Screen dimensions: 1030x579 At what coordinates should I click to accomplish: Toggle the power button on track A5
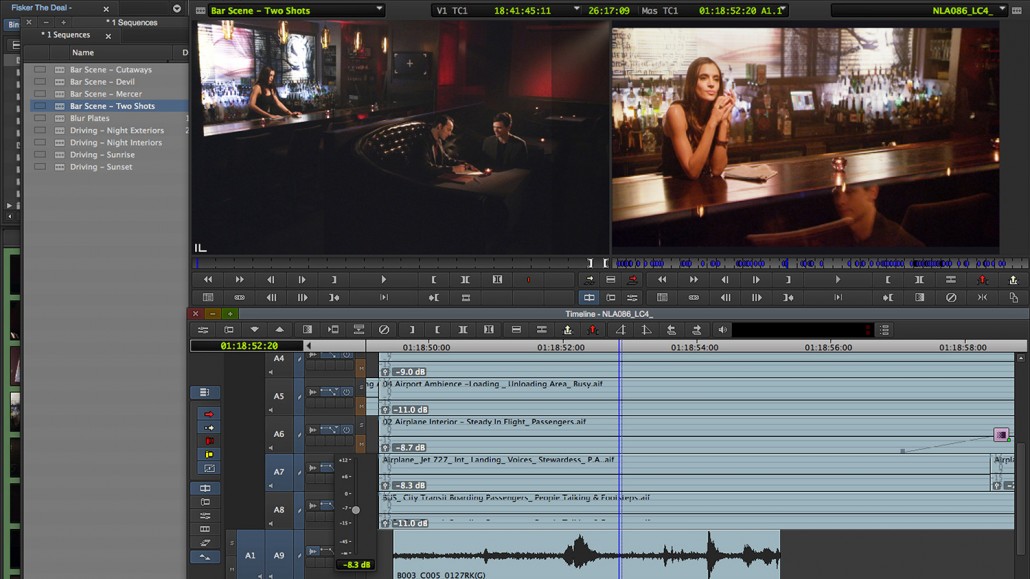[347, 392]
